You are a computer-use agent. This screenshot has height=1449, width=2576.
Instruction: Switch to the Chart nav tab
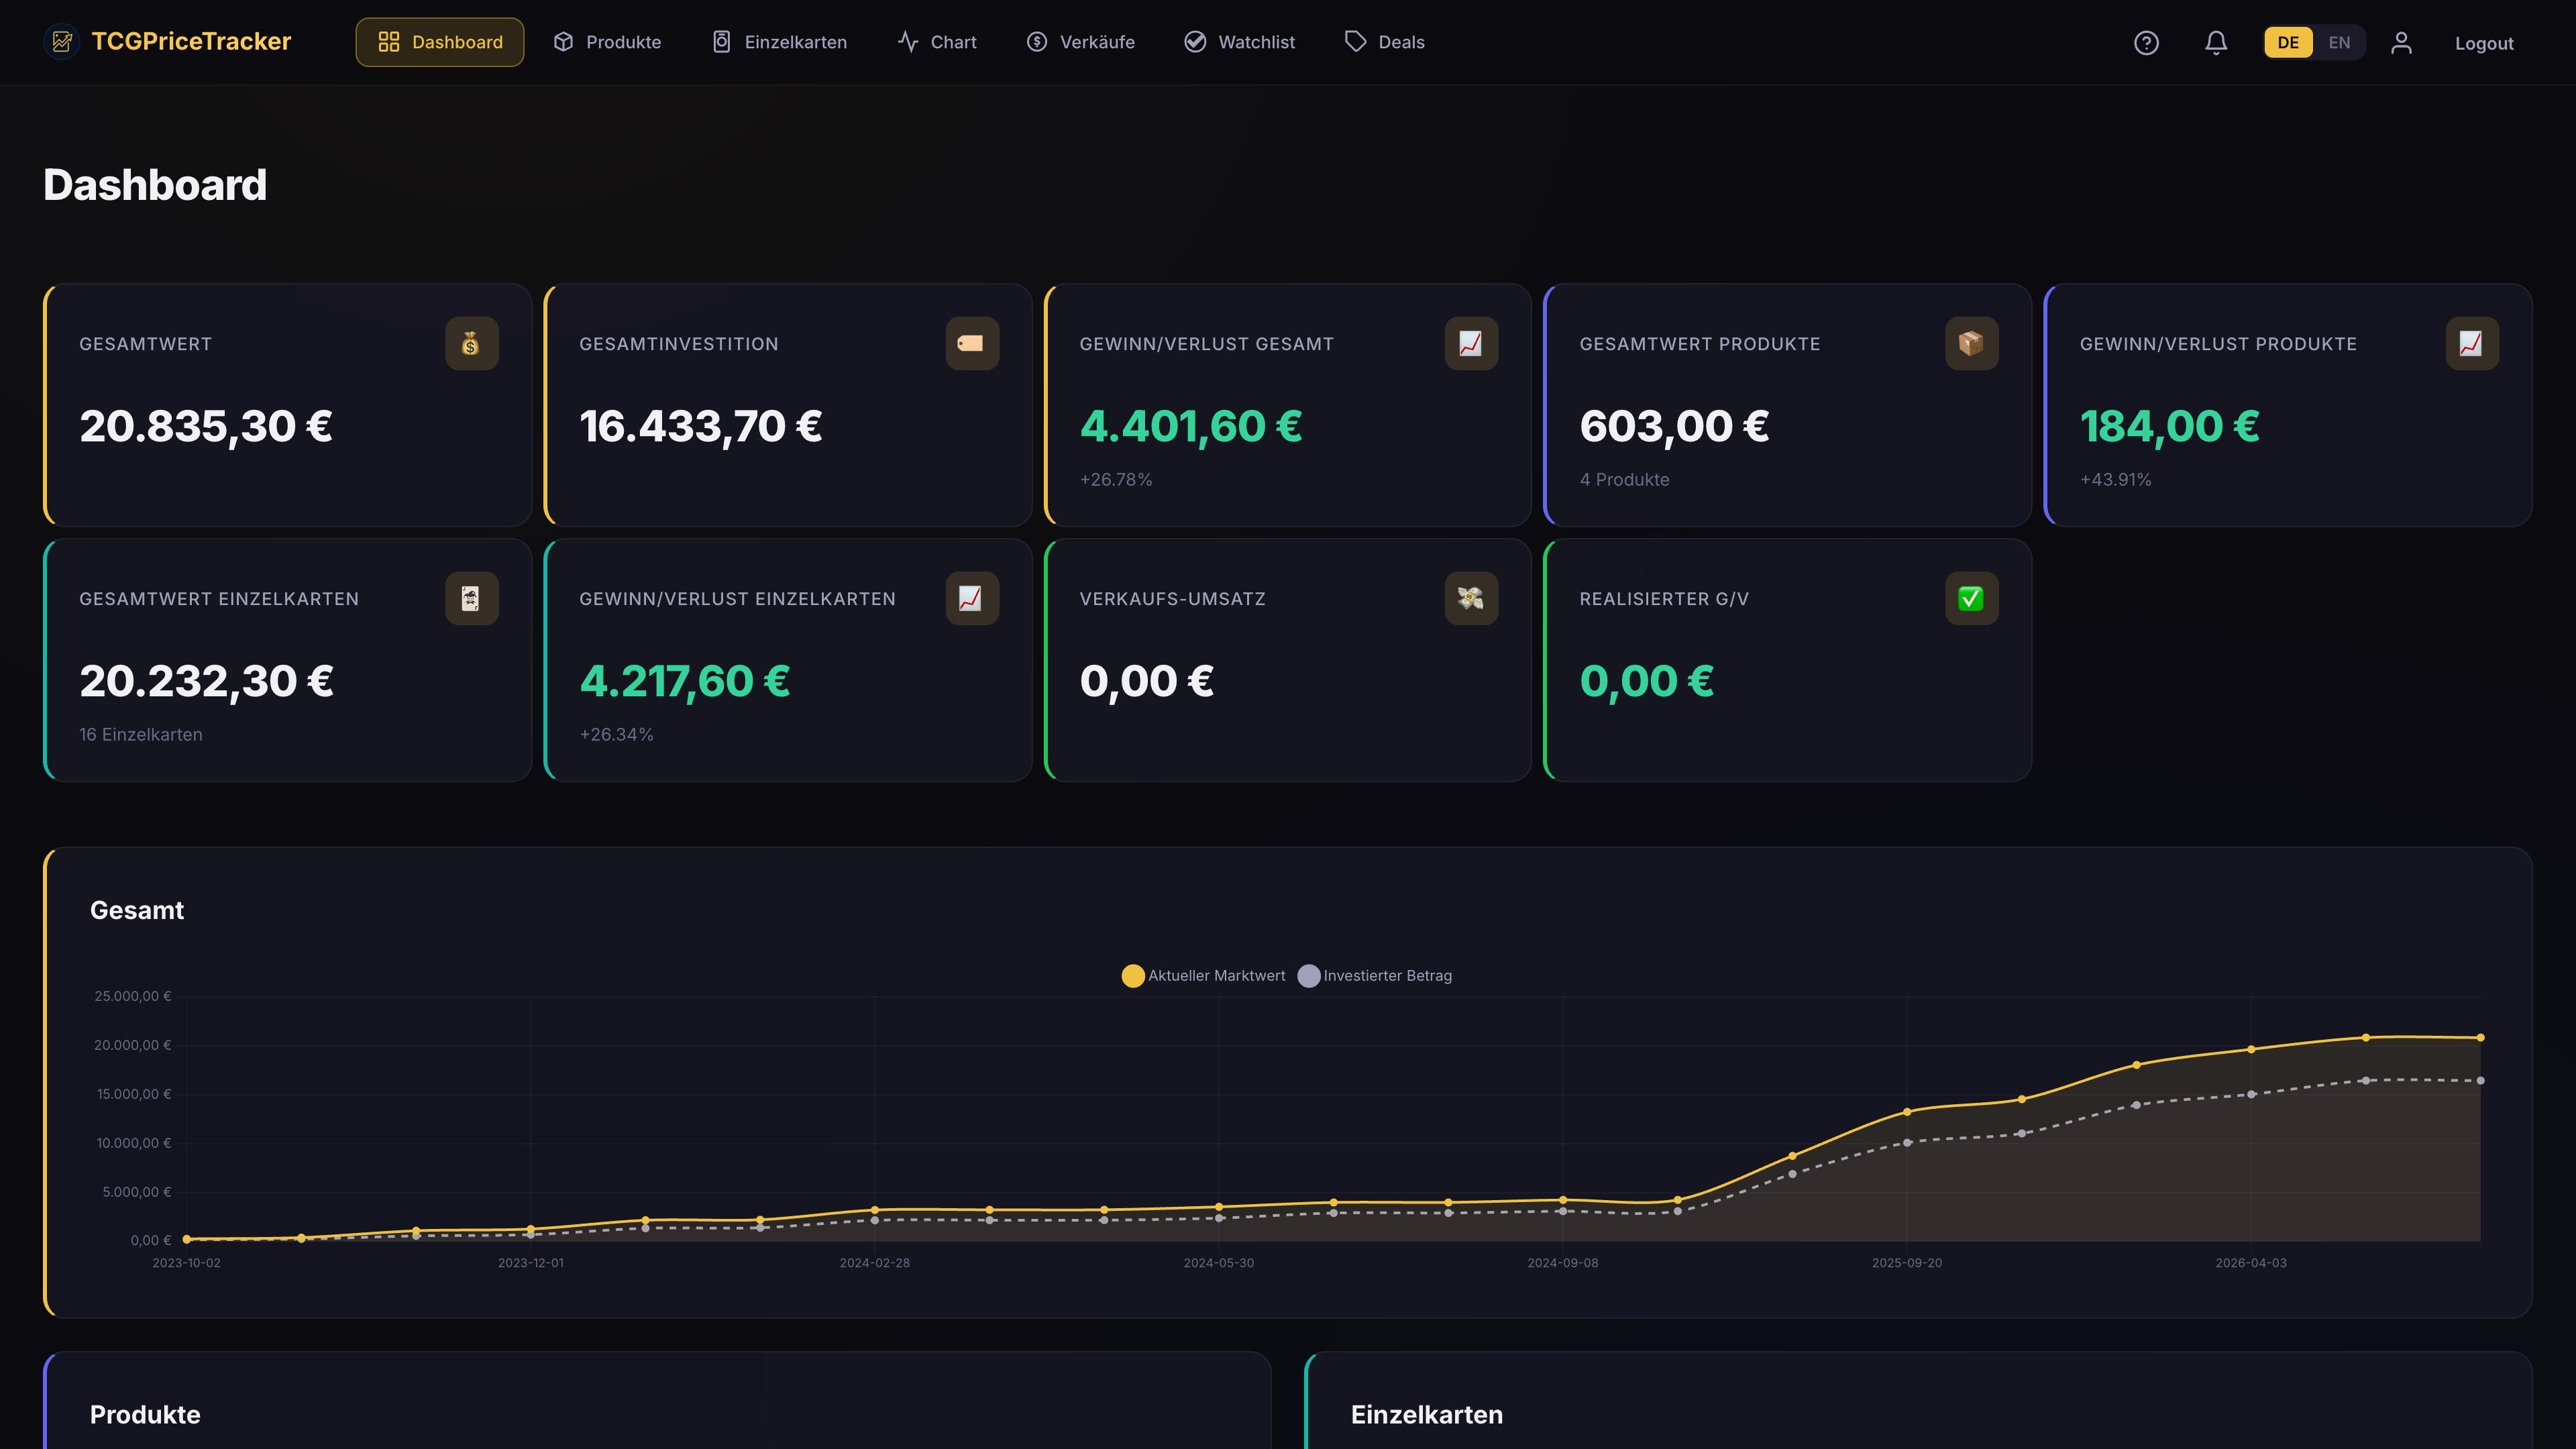(x=937, y=42)
